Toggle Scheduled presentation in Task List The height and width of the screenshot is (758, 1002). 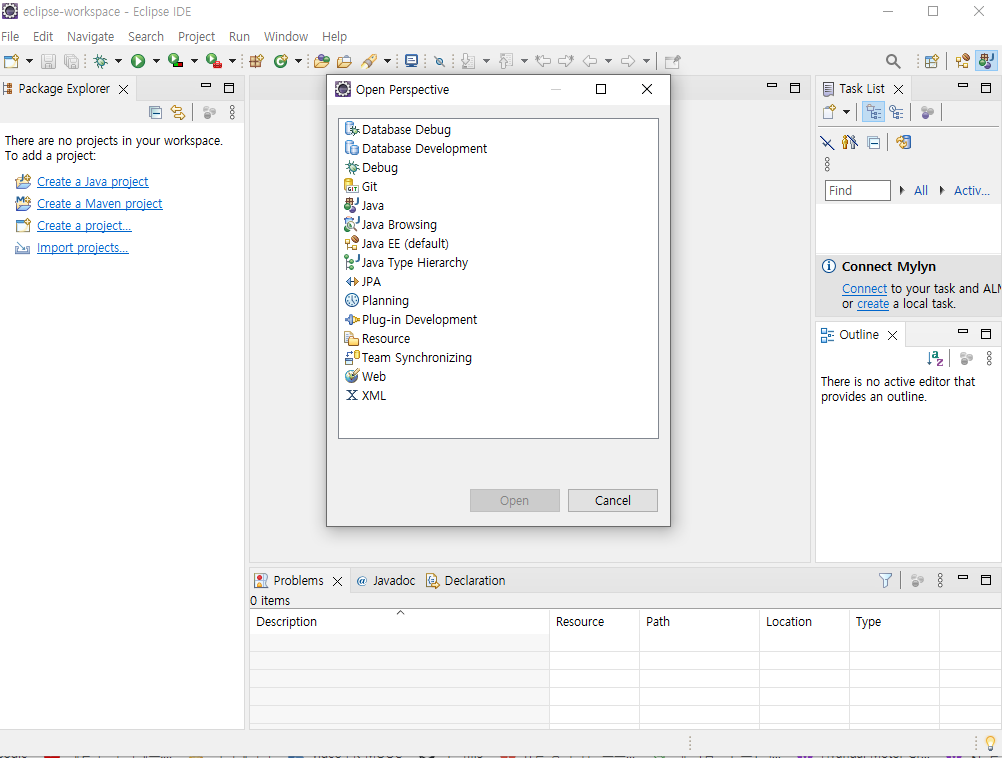[897, 112]
